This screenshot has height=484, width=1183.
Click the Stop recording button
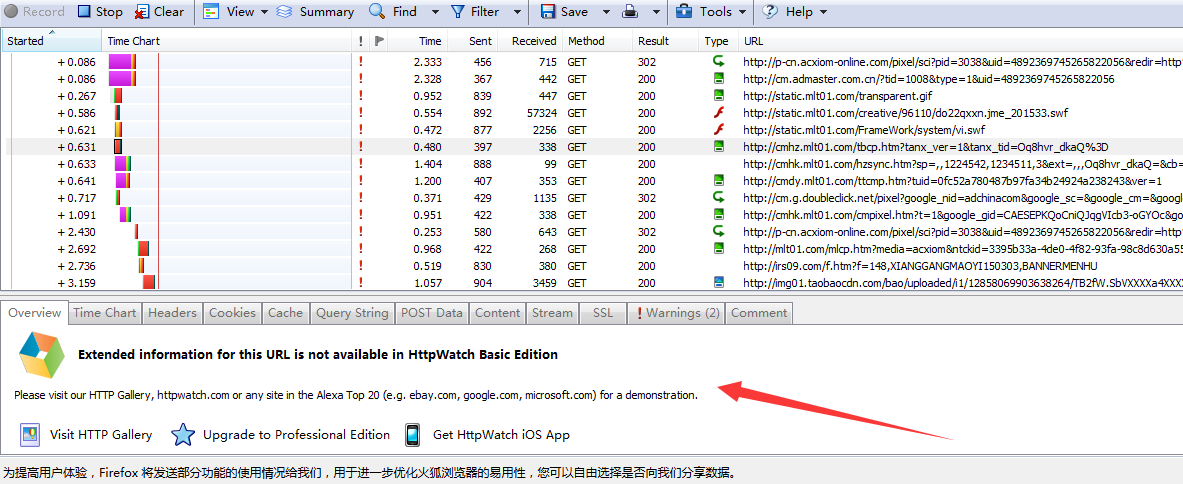99,12
